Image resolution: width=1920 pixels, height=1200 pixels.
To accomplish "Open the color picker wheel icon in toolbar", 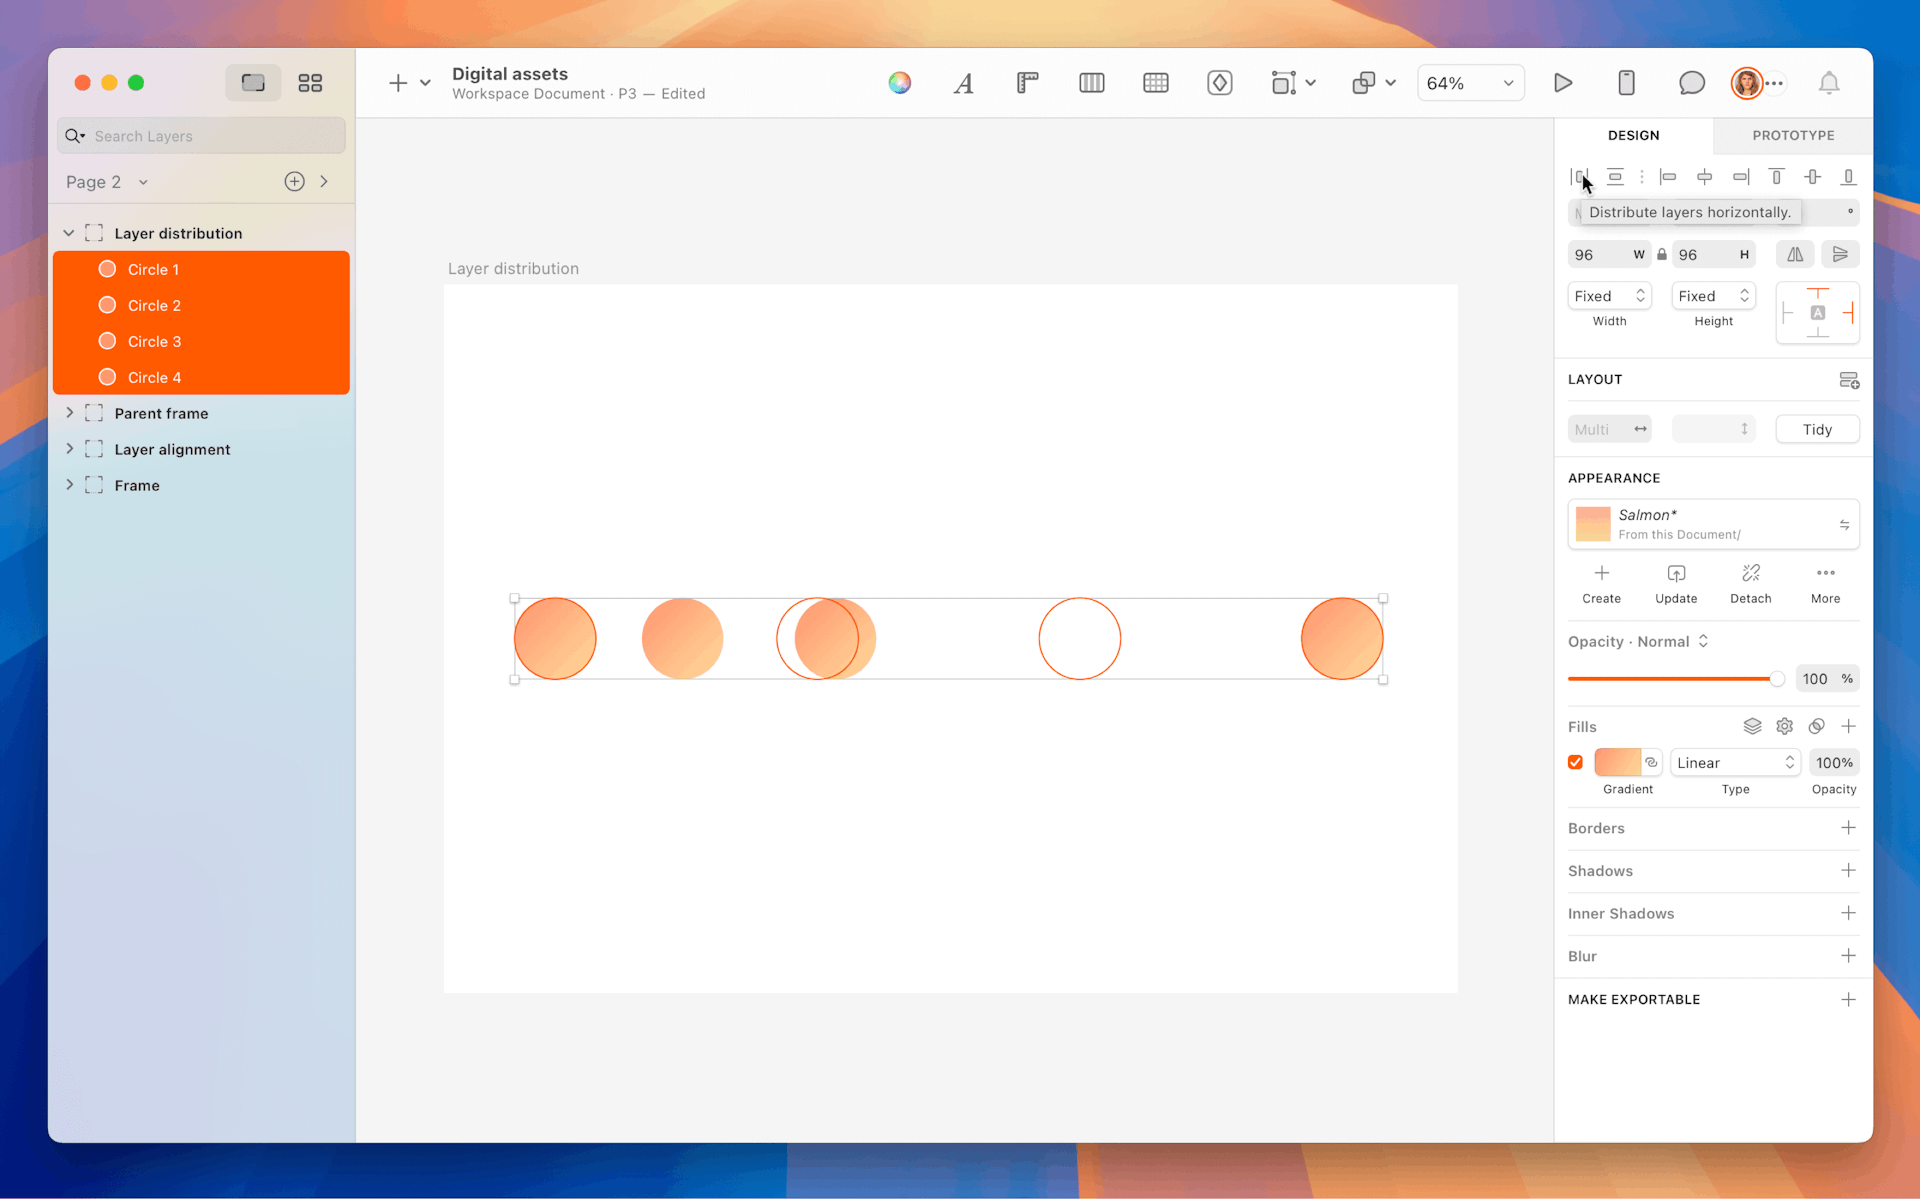I will click(x=899, y=83).
